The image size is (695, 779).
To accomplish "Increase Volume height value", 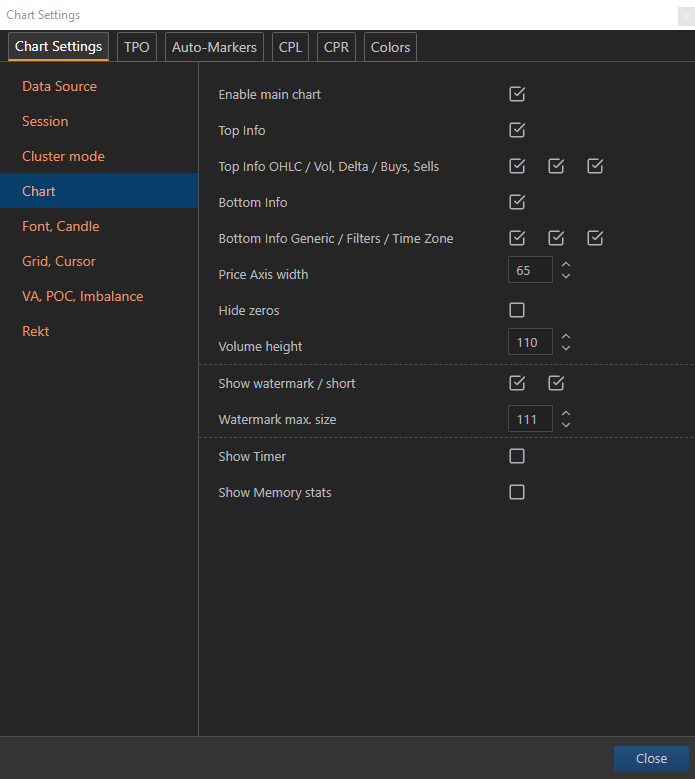I will click(566, 336).
